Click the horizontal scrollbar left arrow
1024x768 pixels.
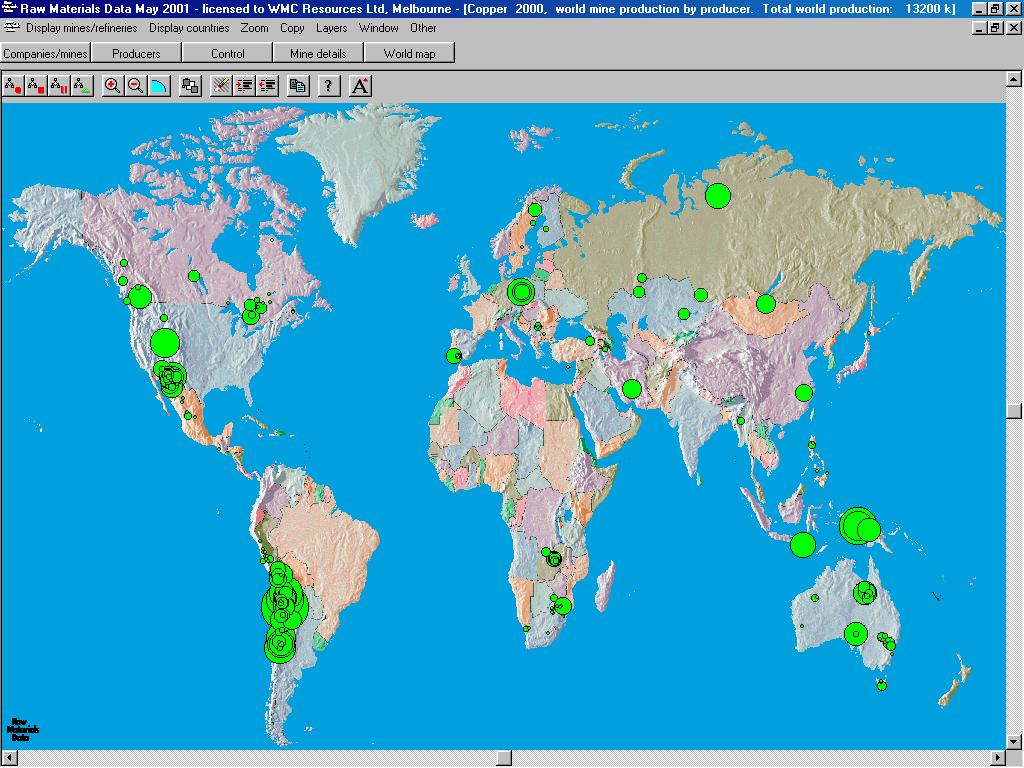click(x=9, y=758)
